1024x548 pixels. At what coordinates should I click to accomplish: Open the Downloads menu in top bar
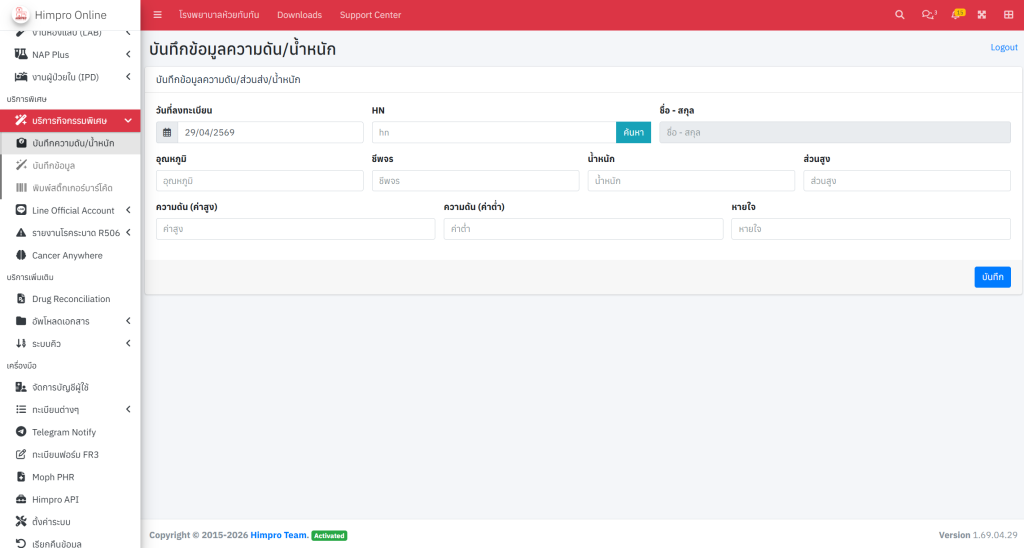[299, 15]
